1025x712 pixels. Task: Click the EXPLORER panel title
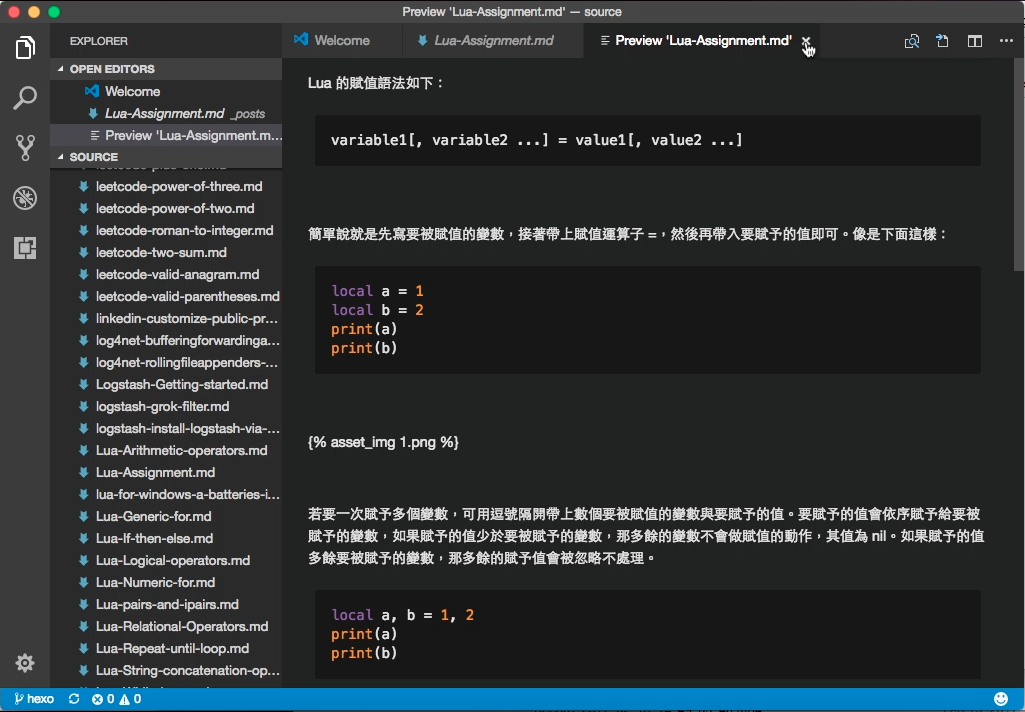pyautogui.click(x=99, y=41)
